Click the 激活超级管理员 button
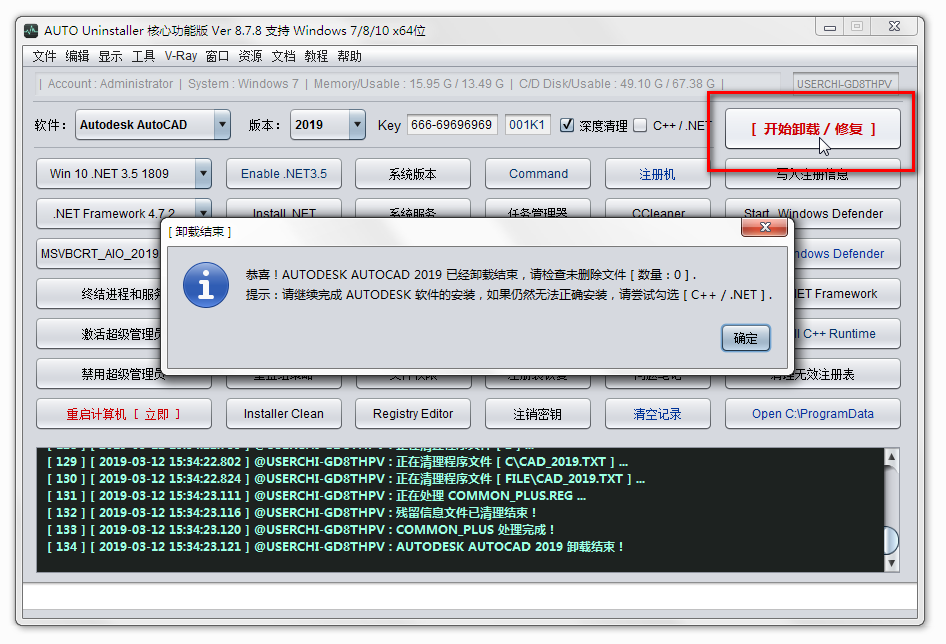This screenshot has height=644, width=946. click(x=100, y=334)
